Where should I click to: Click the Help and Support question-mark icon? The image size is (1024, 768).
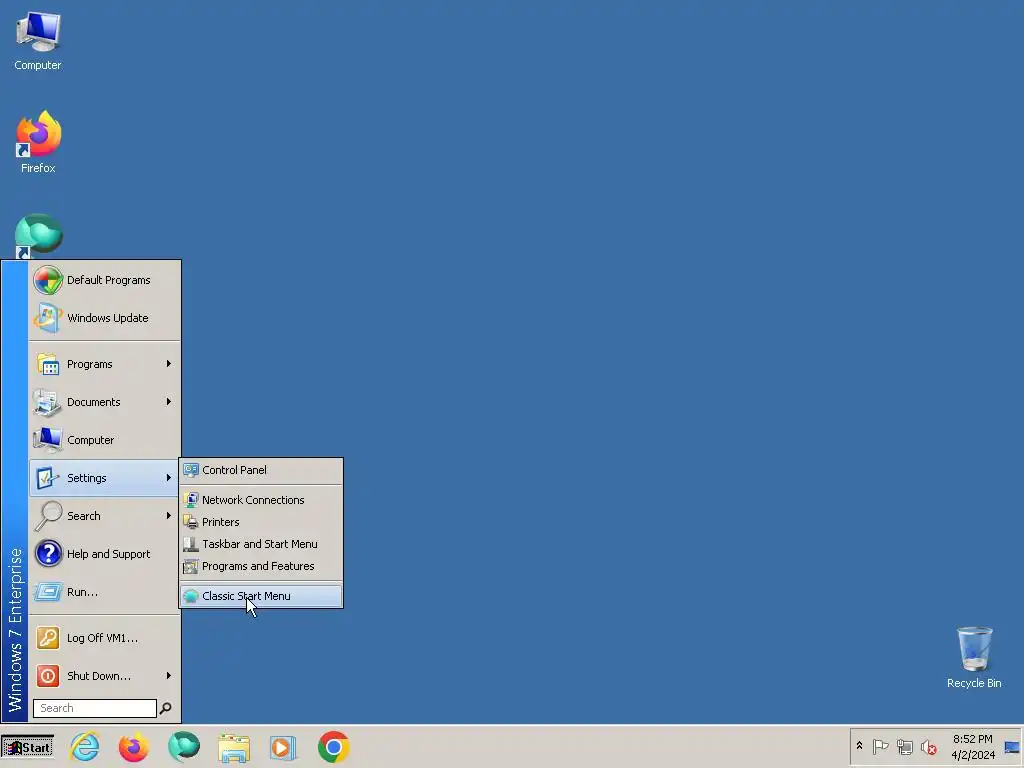(48, 554)
